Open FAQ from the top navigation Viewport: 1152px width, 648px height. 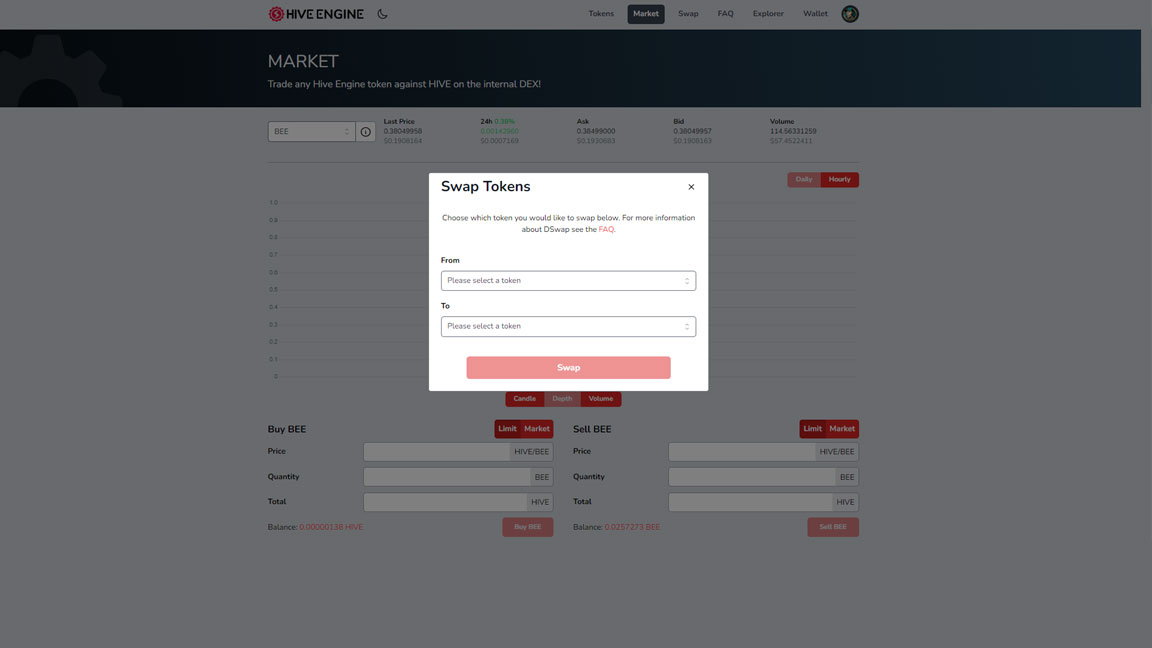(726, 14)
